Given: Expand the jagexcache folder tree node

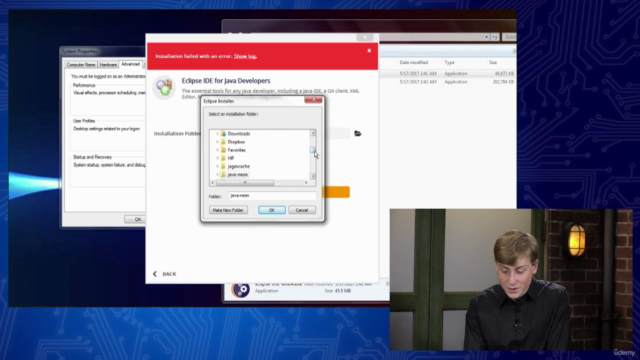Looking at the screenshot, I should (217, 166).
